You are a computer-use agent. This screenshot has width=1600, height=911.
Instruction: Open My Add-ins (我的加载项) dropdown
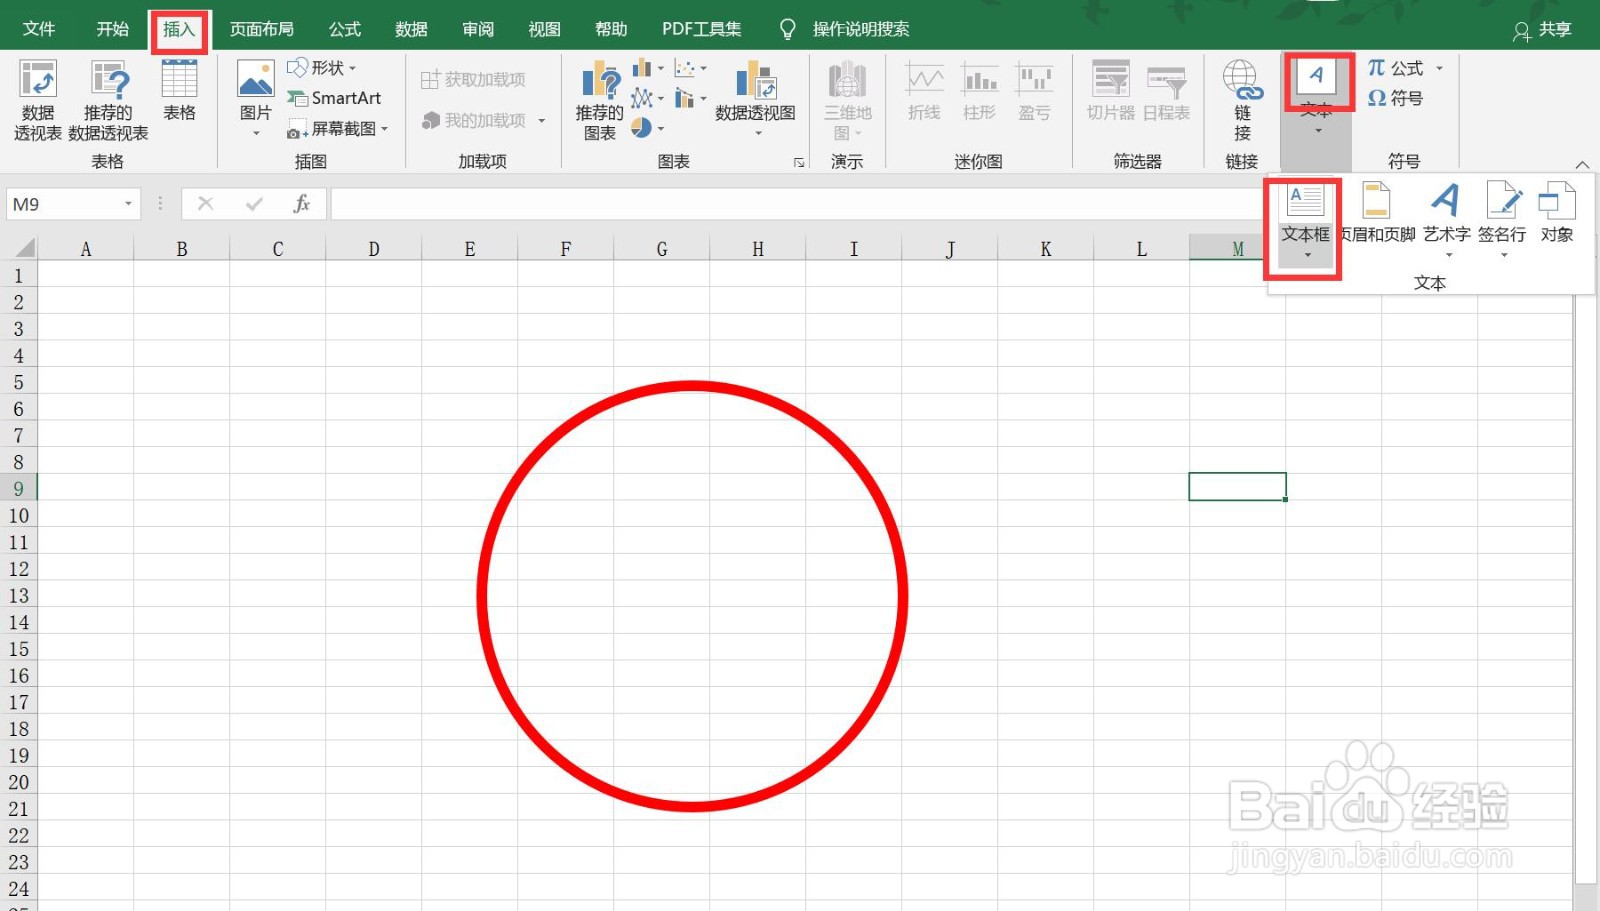pyautogui.click(x=484, y=120)
